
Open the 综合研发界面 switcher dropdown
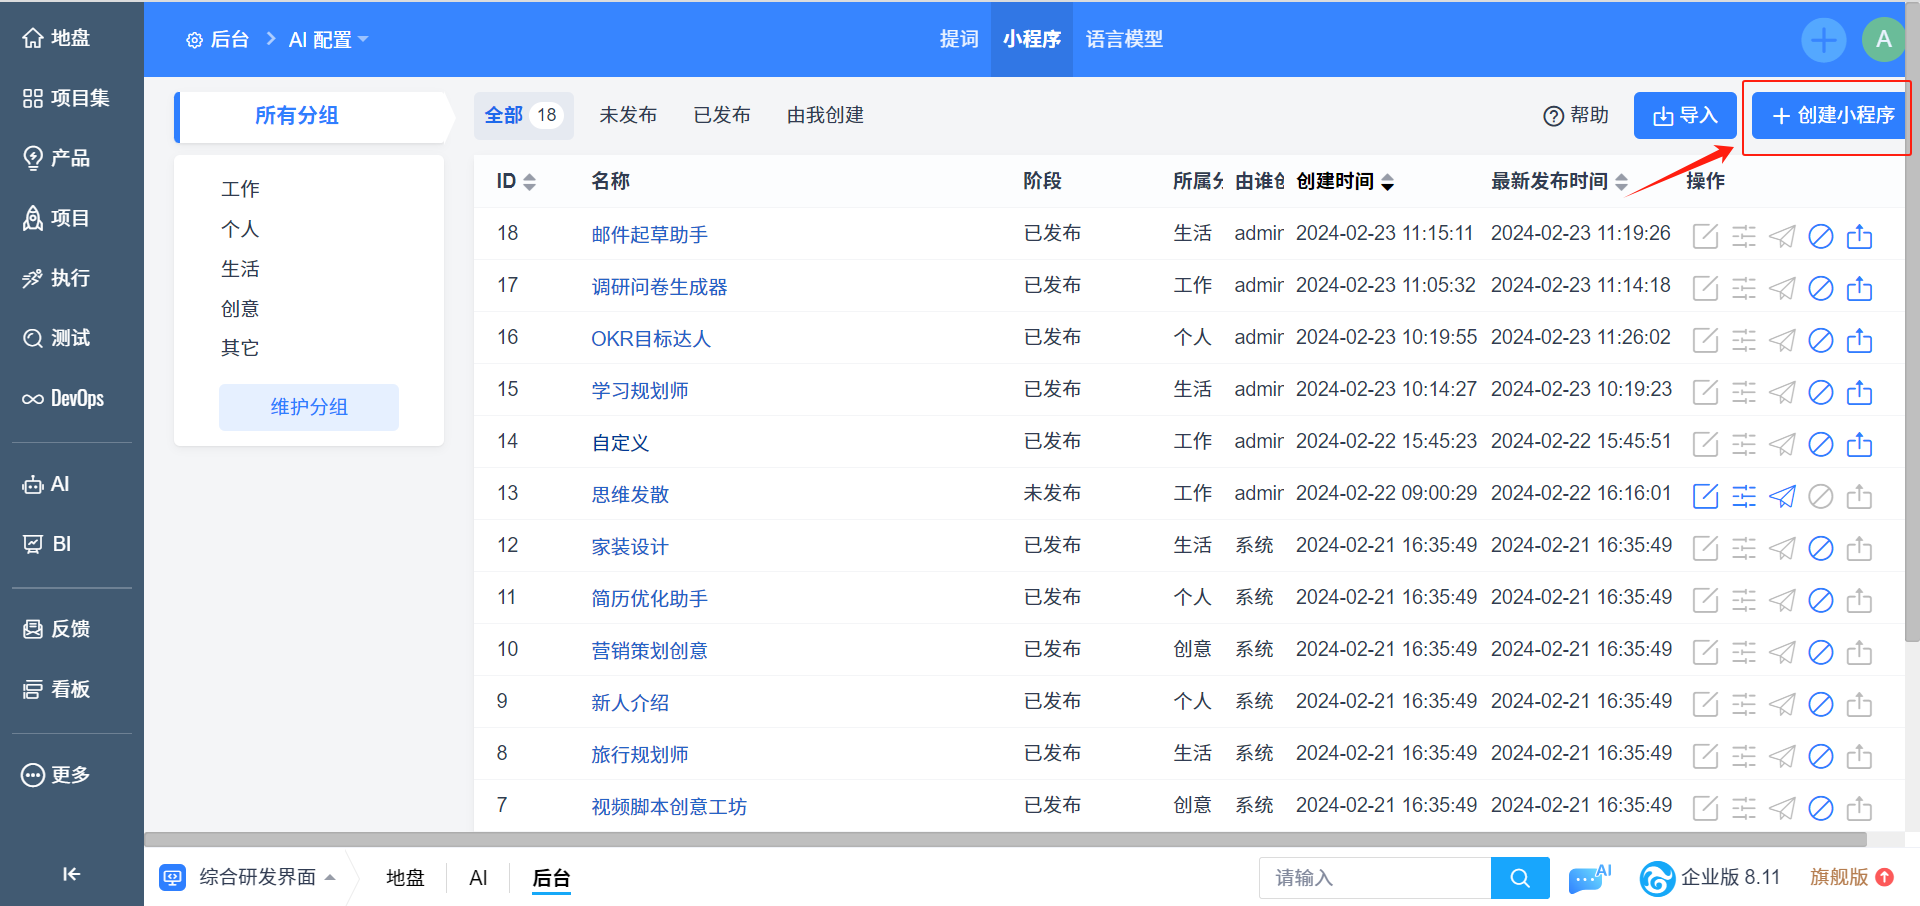click(247, 877)
